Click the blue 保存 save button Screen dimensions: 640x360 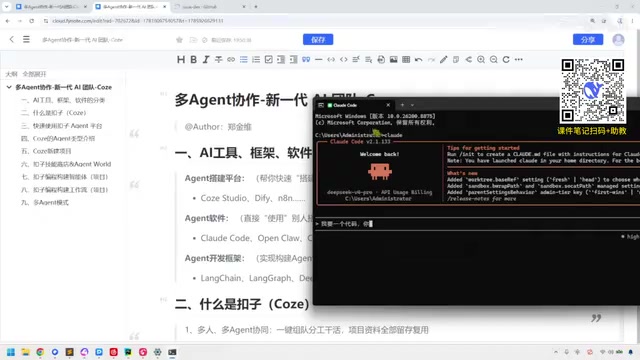tap(318, 40)
